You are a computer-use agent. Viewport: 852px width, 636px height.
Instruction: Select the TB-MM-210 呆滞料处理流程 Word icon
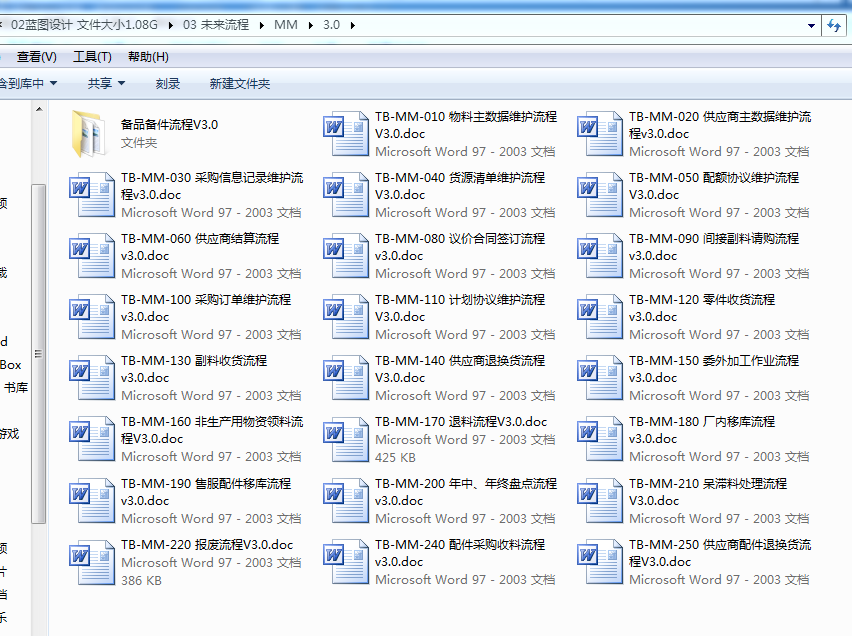click(x=600, y=500)
